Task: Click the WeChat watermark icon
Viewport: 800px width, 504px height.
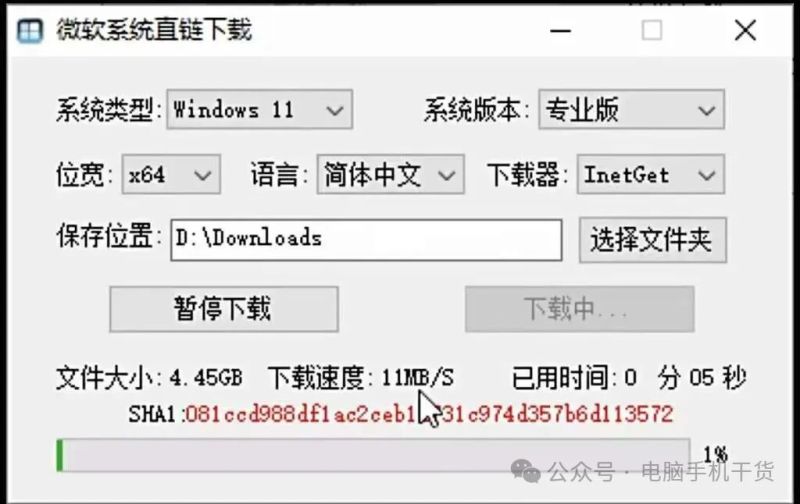Action: click(x=525, y=470)
